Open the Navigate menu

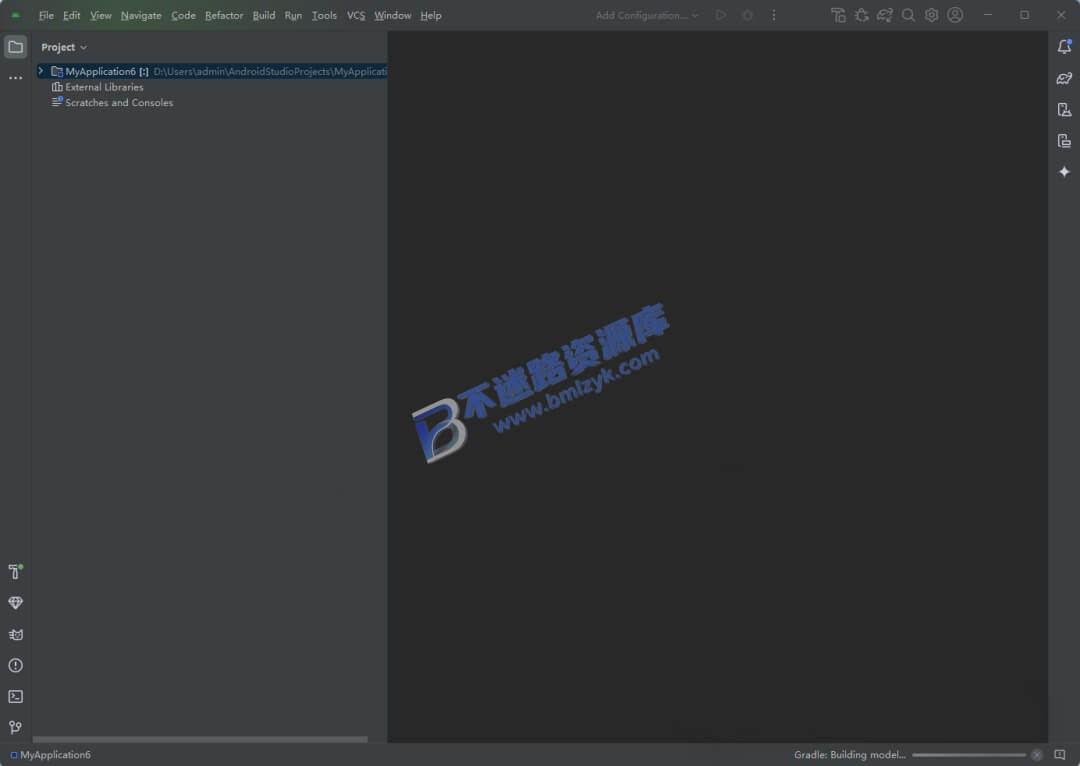141,15
